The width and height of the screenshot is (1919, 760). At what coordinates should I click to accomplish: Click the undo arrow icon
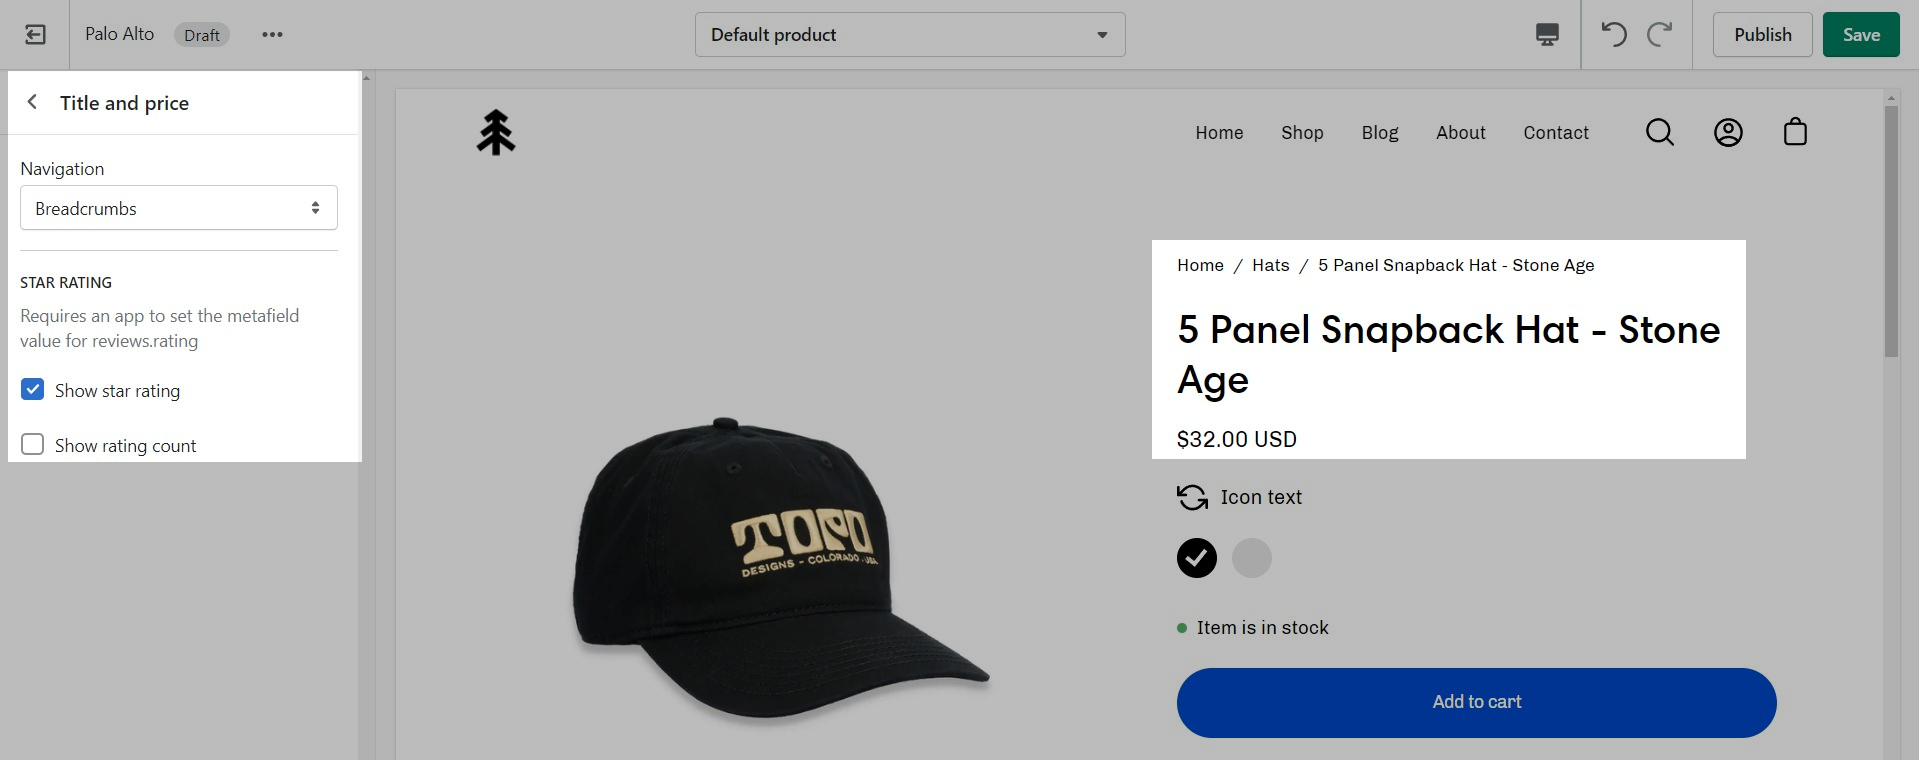point(1613,35)
